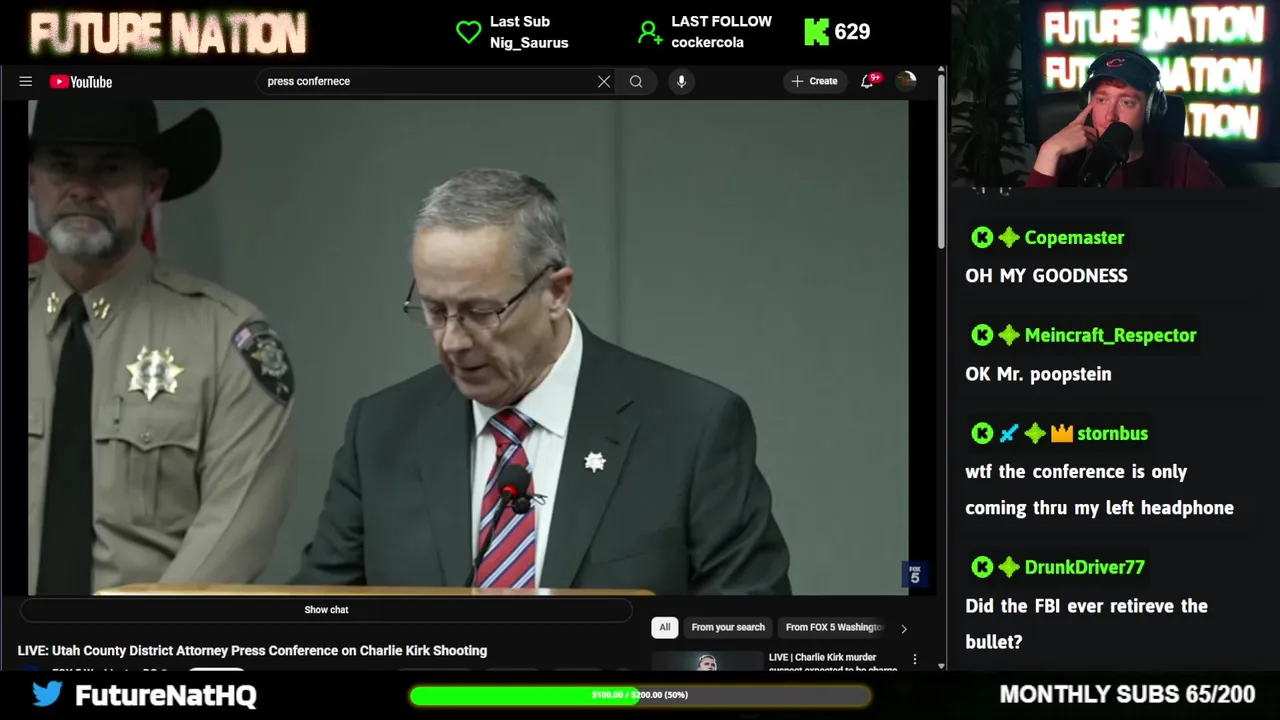Open the Create upload button
The height and width of the screenshot is (720, 1280).
[814, 81]
